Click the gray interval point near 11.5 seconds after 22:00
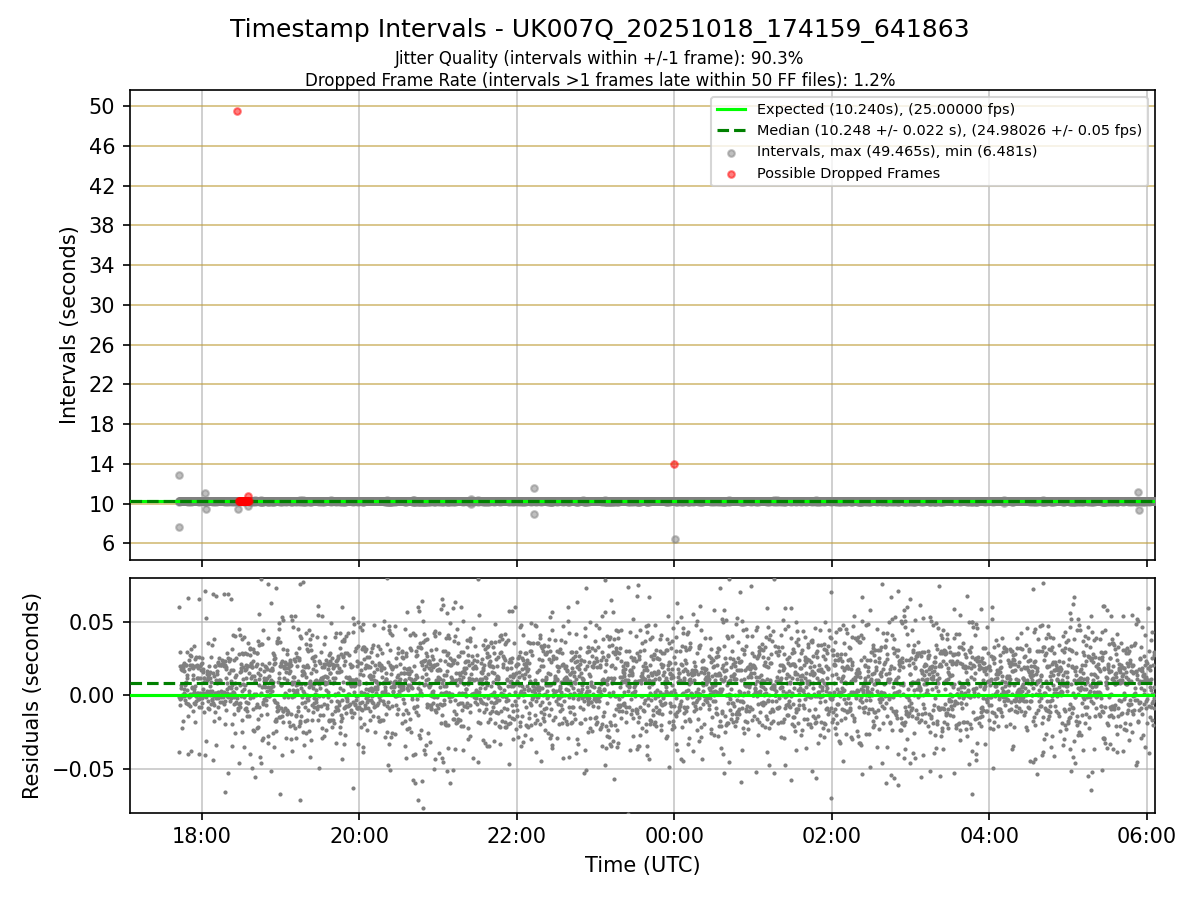 click(534, 488)
